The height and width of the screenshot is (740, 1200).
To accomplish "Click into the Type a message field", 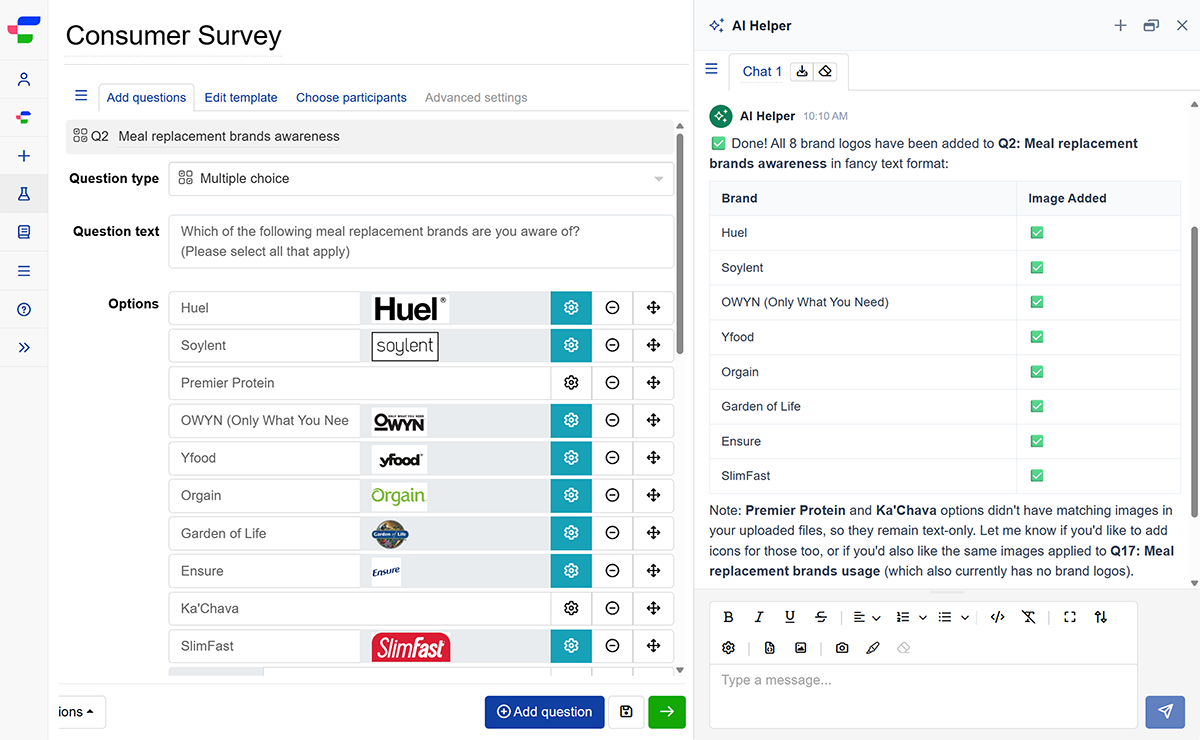I will (x=923, y=696).
